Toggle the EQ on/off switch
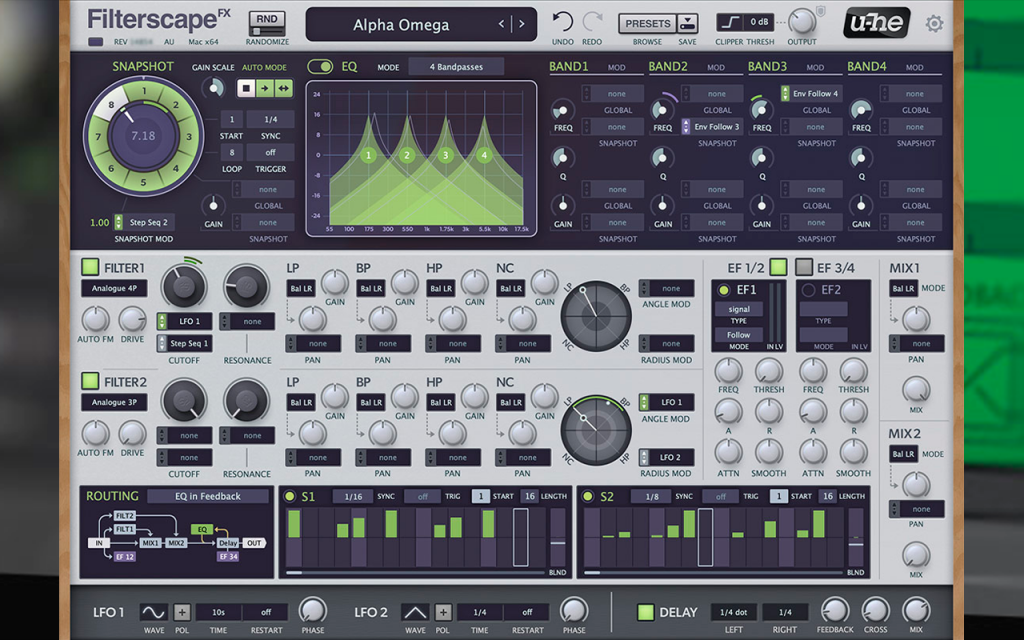The image size is (1024, 640). pos(320,67)
